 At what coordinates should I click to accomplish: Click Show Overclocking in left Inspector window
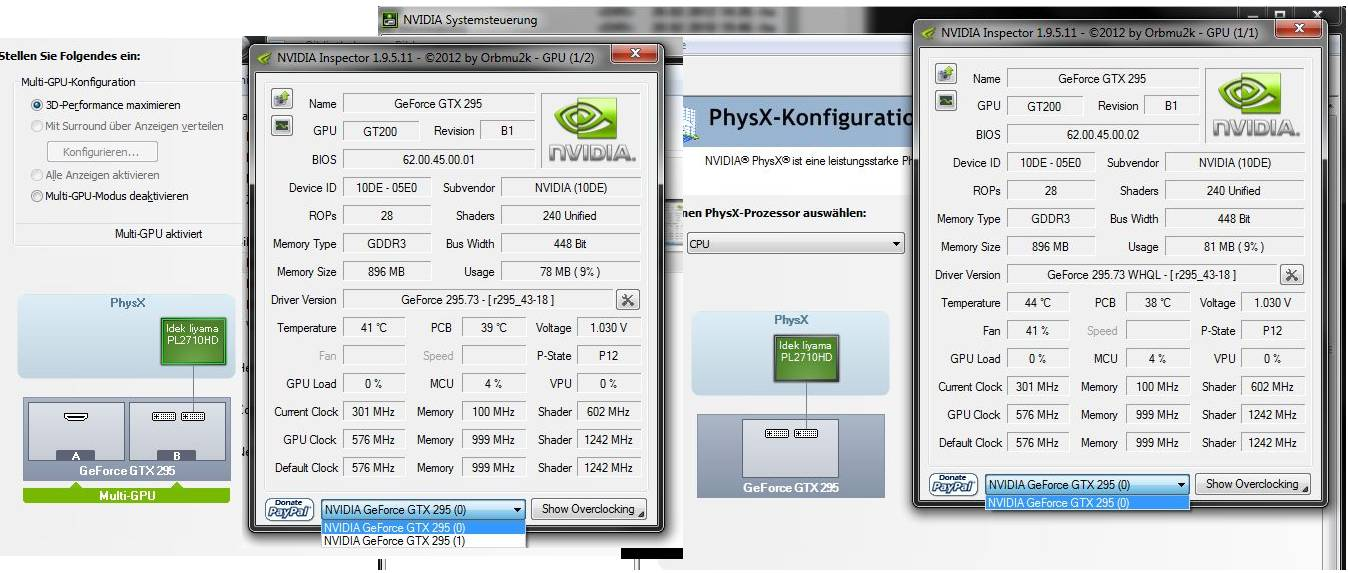588,509
